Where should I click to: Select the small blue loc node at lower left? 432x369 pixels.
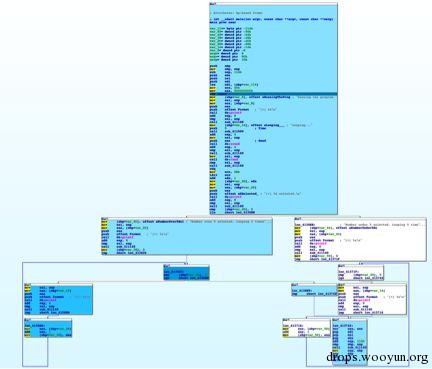click(48, 328)
